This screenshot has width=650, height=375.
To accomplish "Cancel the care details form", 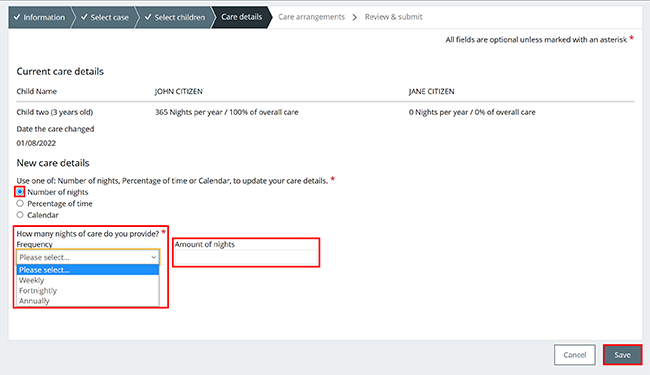I will point(575,355).
